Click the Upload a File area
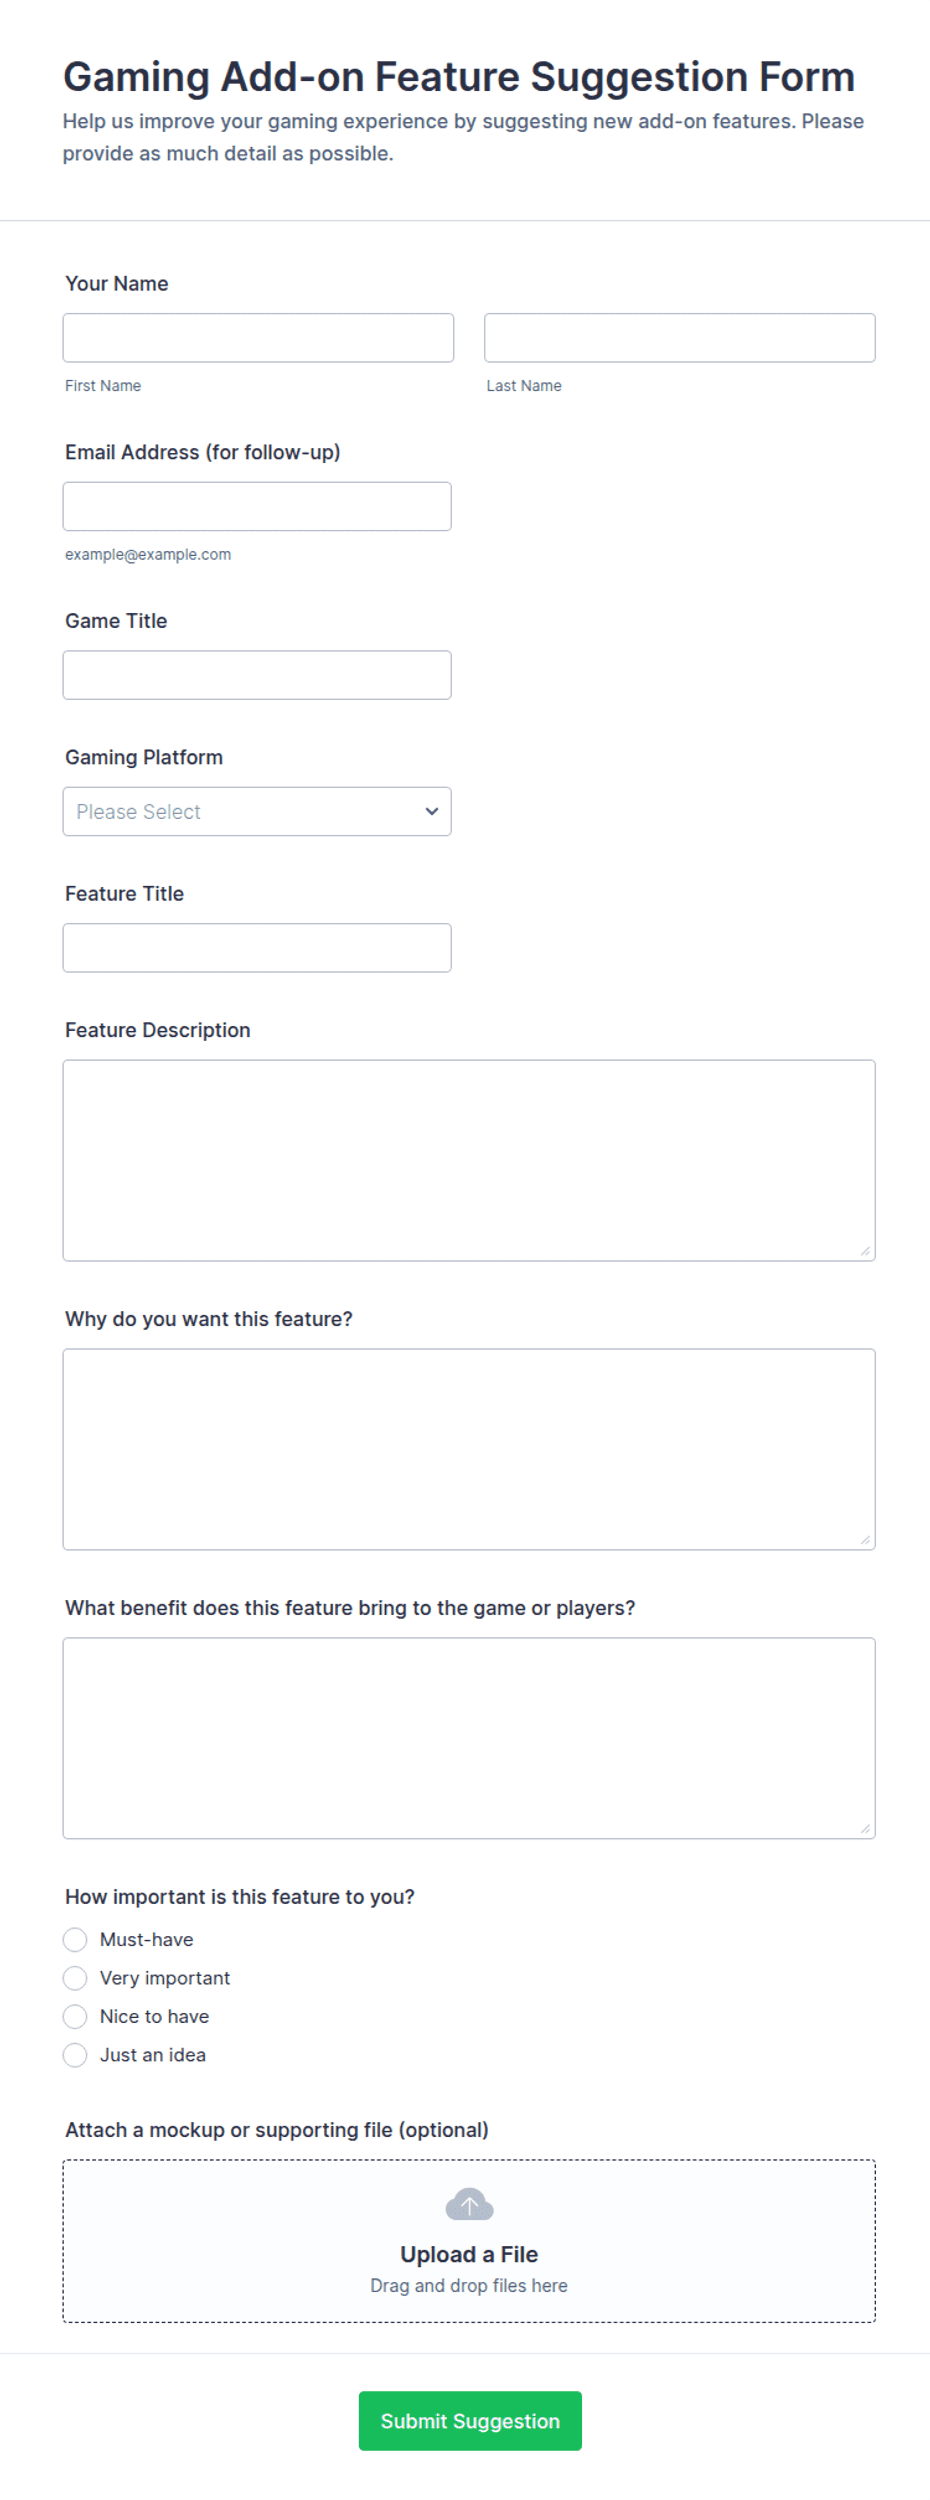The width and height of the screenshot is (930, 2500). tap(469, 2241)
